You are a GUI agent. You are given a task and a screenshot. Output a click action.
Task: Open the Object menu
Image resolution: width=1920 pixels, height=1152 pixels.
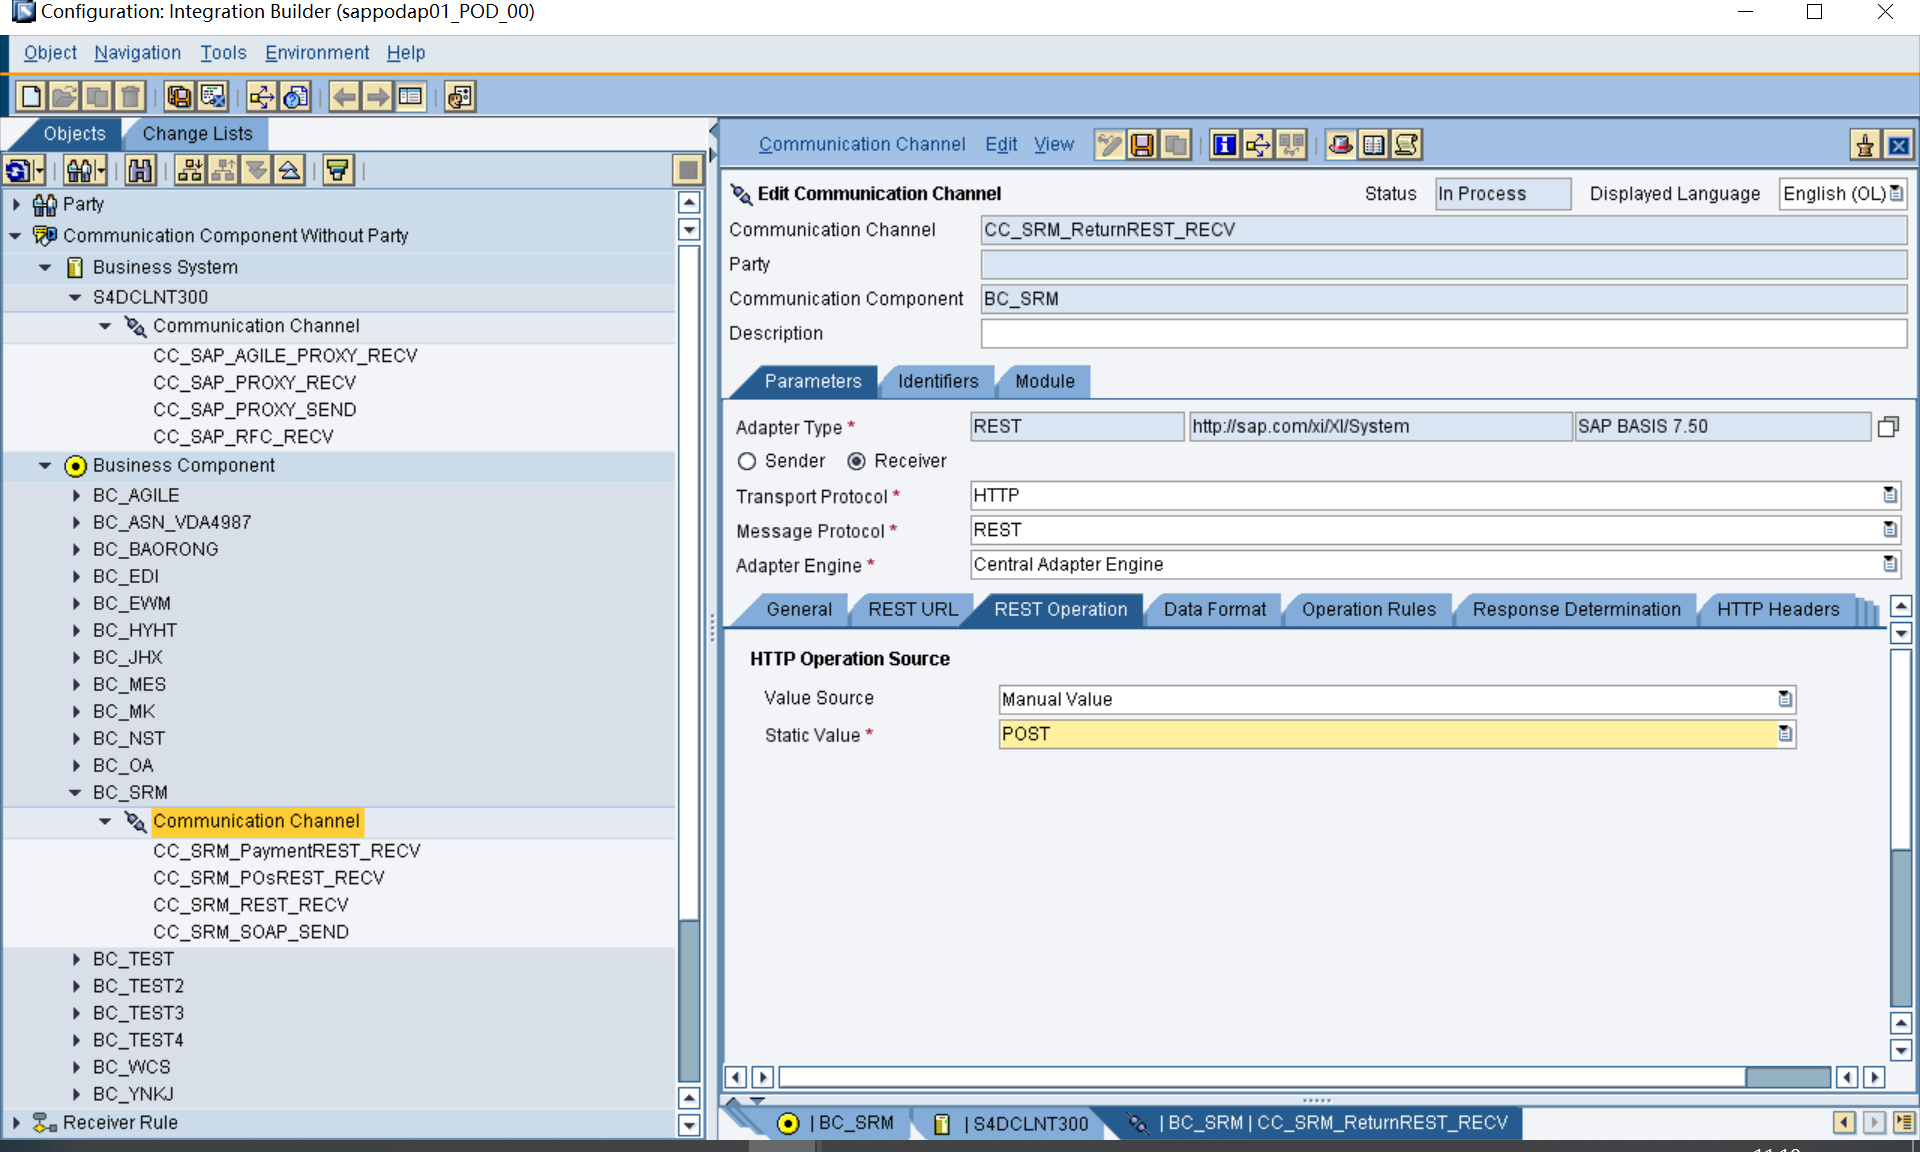pos(50,53)
